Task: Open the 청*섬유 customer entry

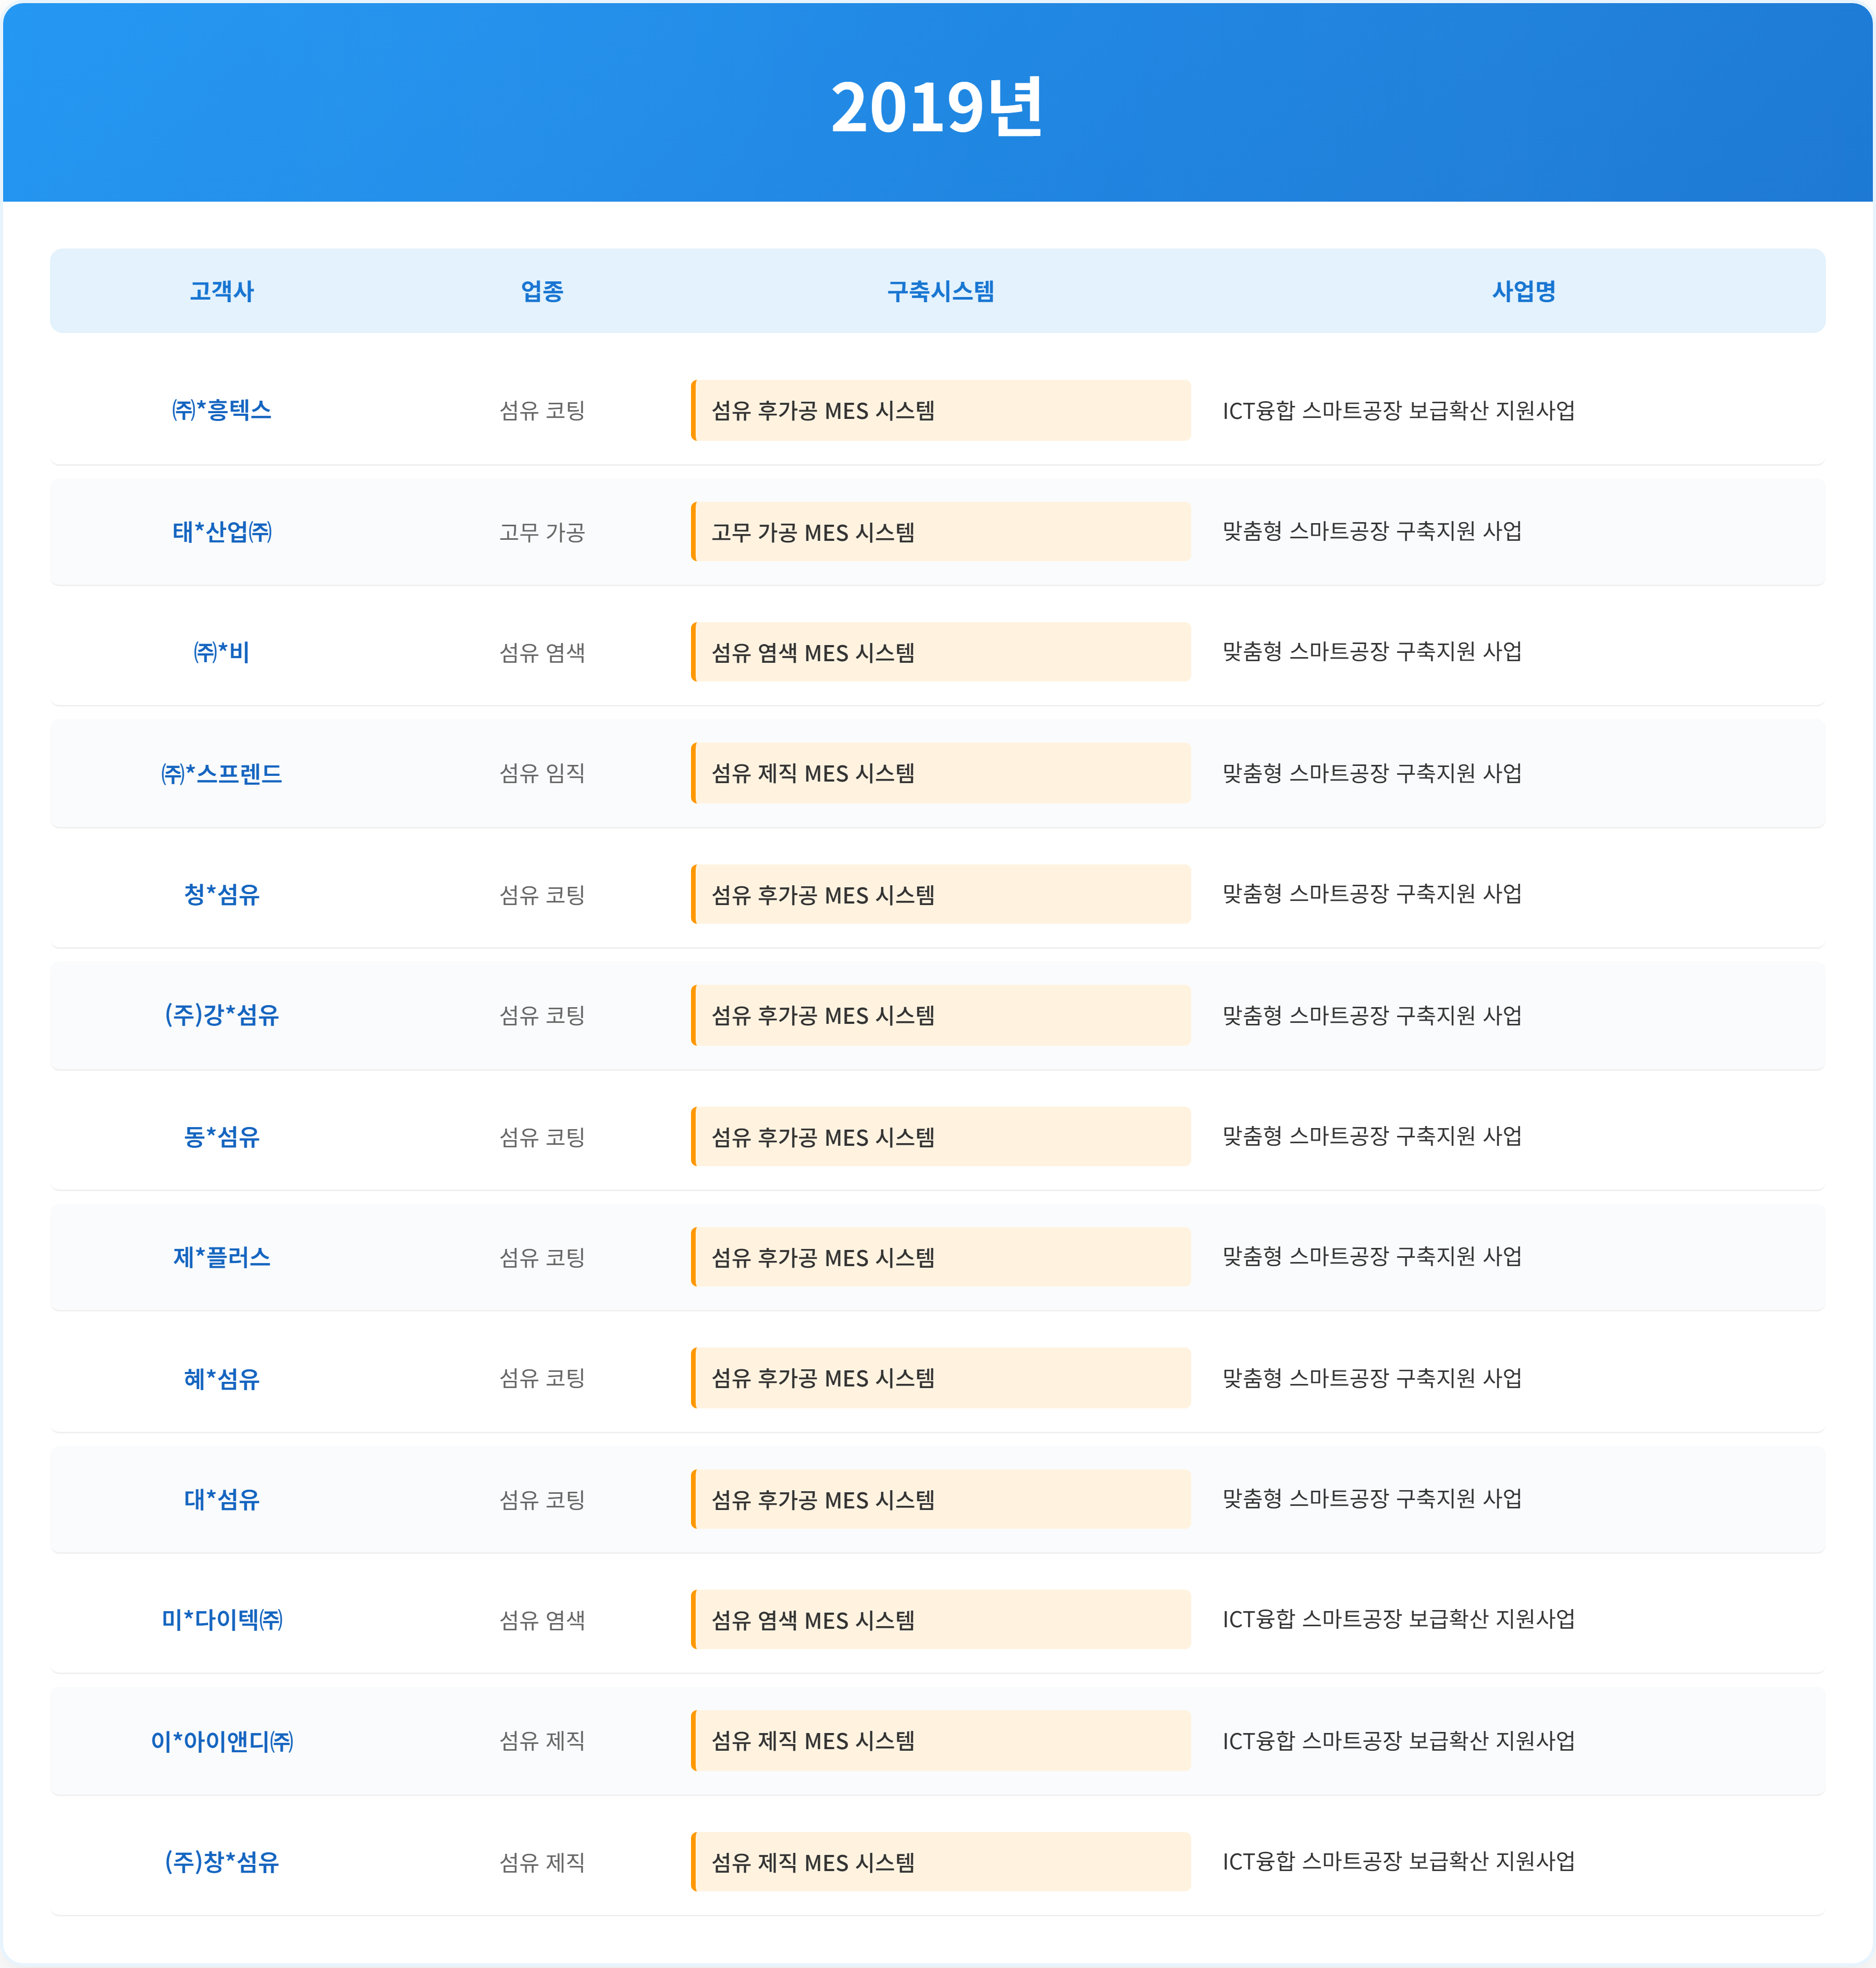Action: coord(222,894)
